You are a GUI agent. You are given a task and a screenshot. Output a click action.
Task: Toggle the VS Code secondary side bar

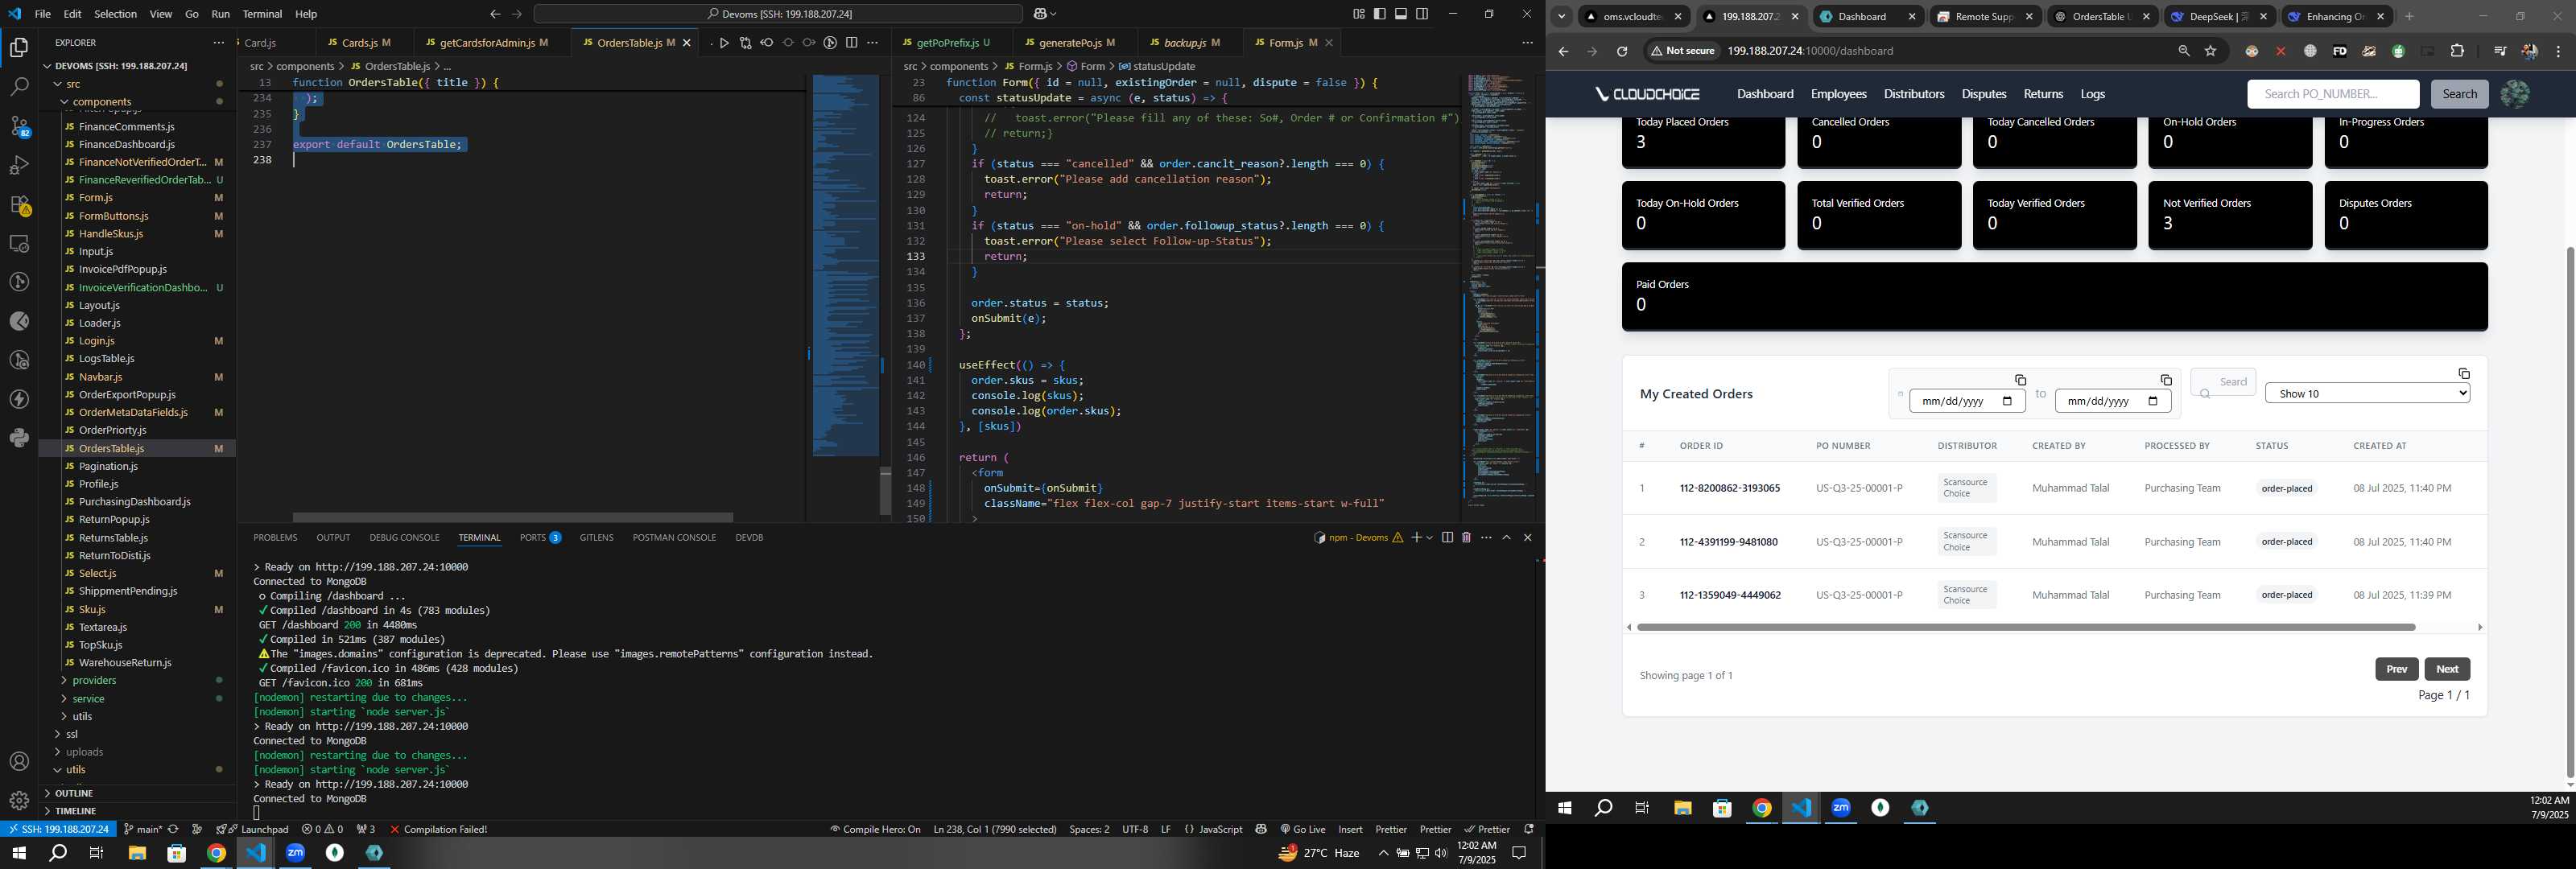(1422, 14)
